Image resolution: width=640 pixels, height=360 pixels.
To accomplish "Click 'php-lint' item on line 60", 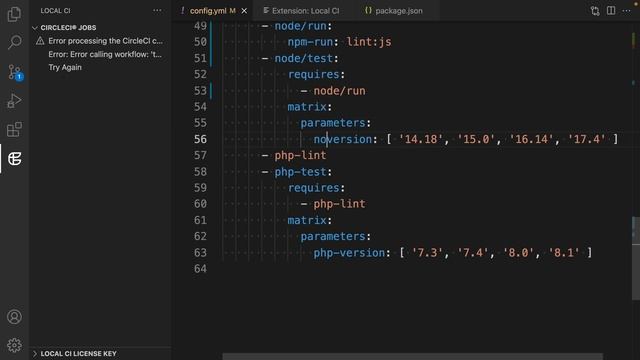I will [x=339, y=204].
